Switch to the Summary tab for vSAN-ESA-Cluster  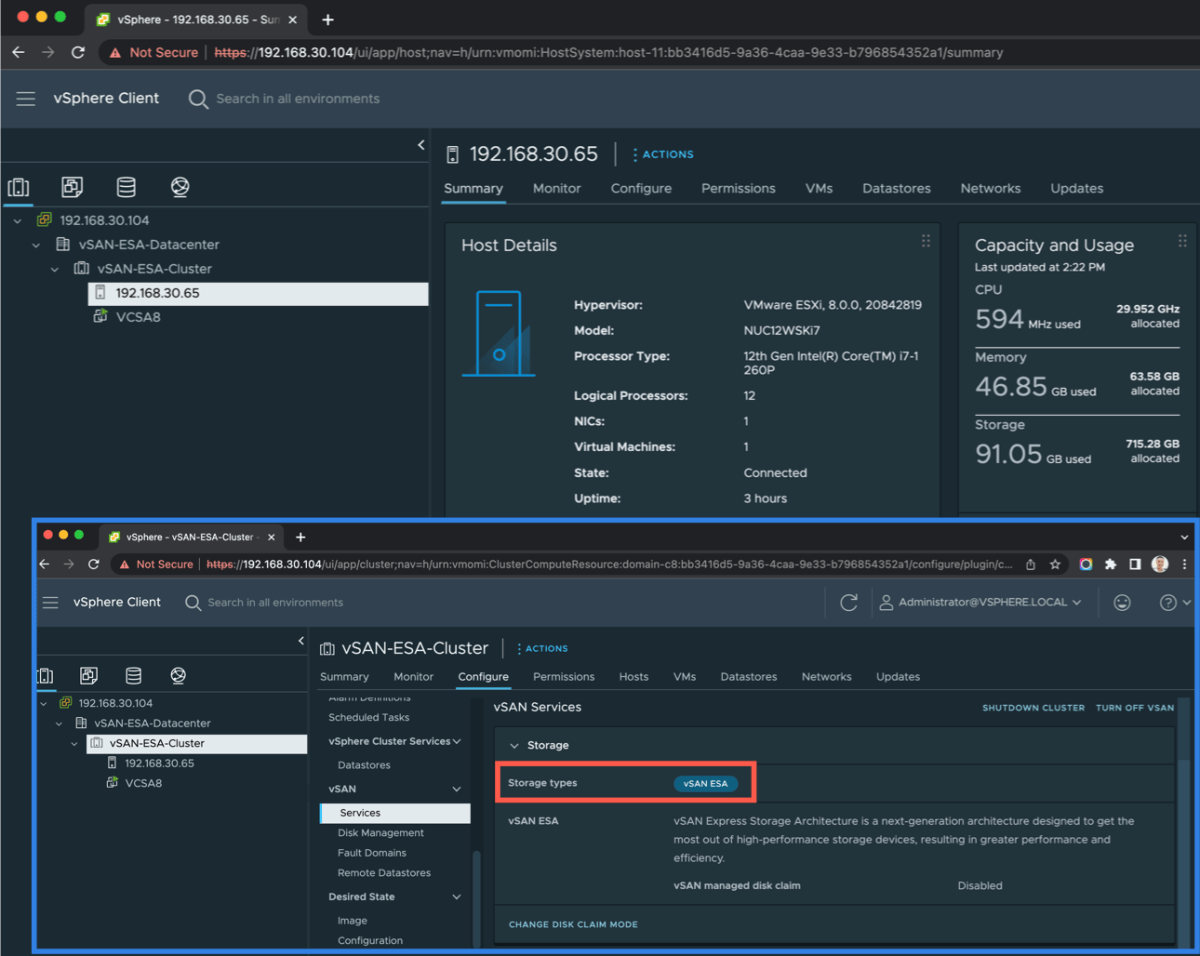click(344, 676)
